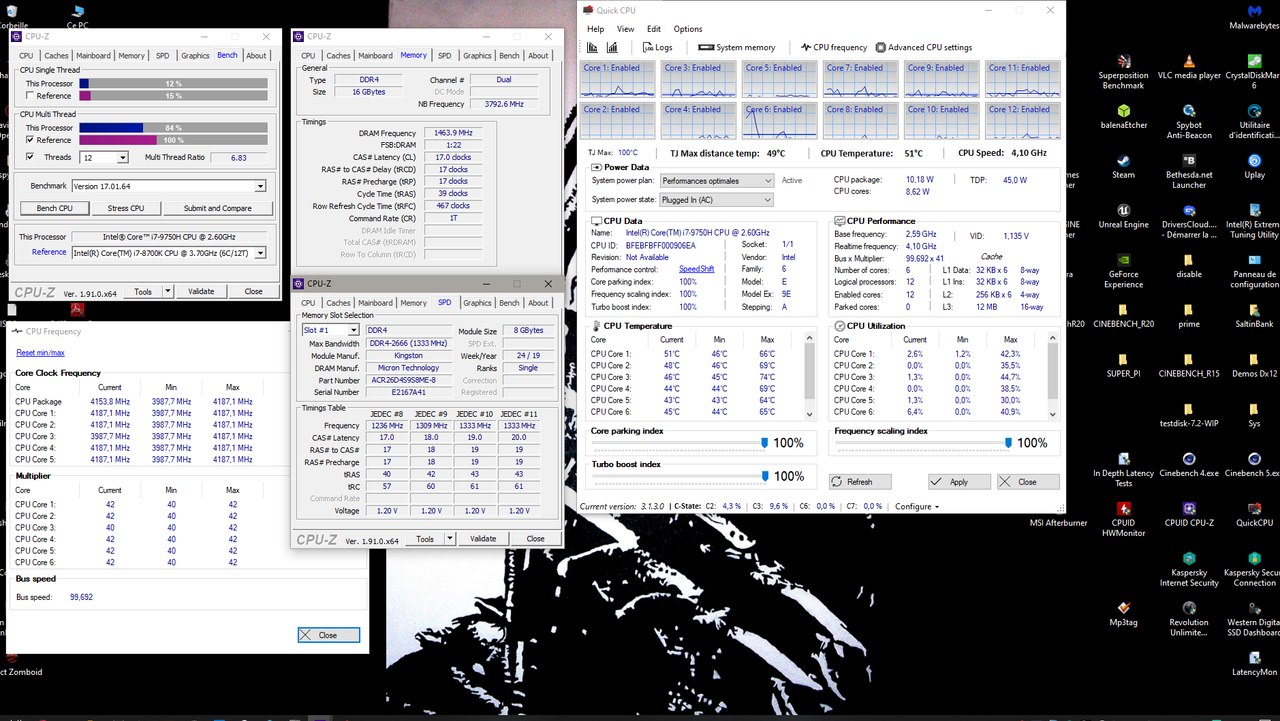Screen dimensions: 1280x721
Task: Open the CPUID CPU-Z desktop icon
Action: (1189, 515)
